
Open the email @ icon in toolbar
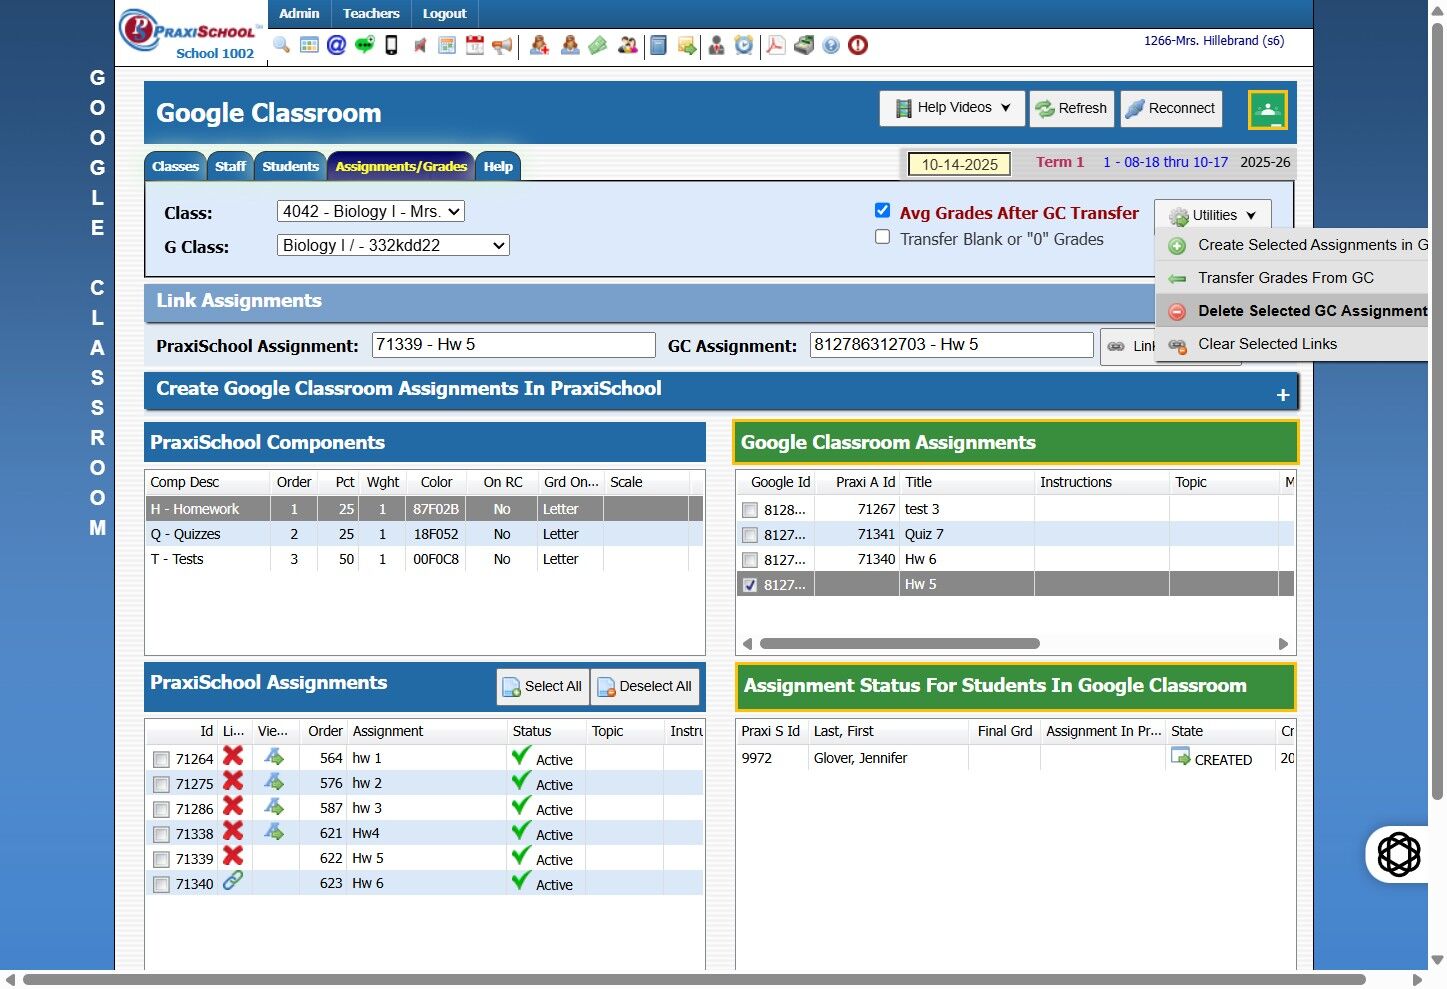coord(336,45)
